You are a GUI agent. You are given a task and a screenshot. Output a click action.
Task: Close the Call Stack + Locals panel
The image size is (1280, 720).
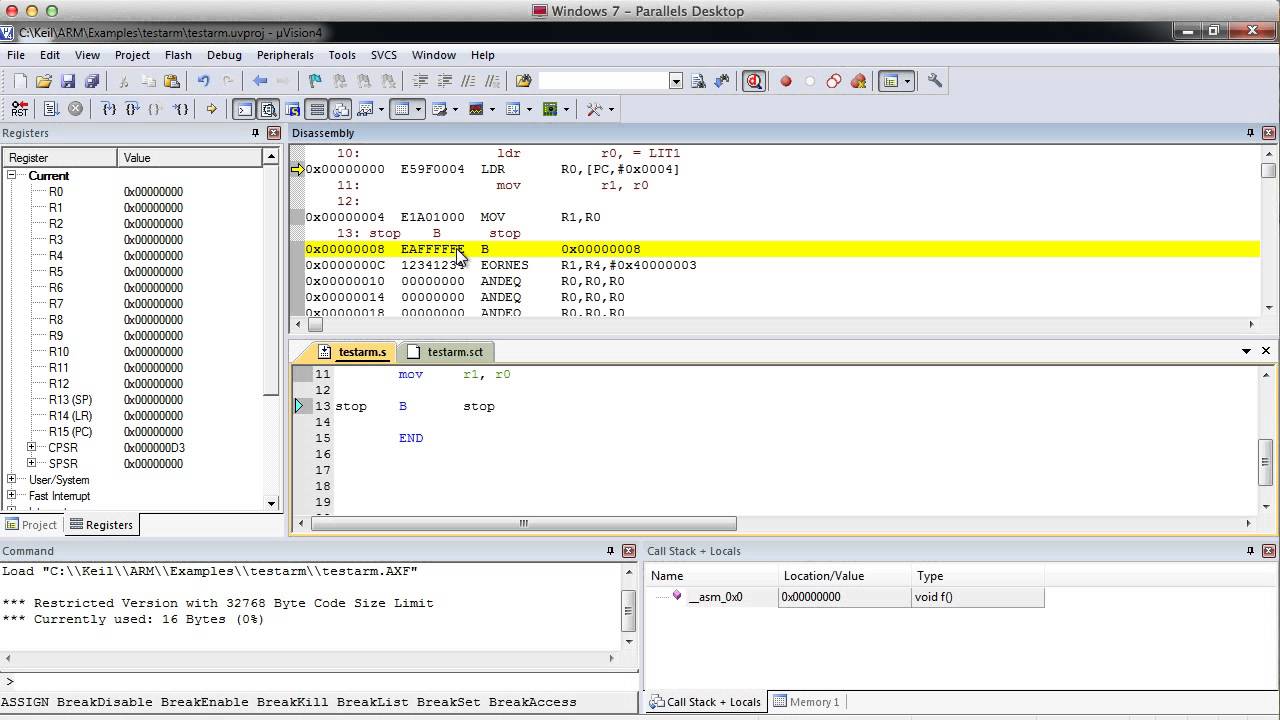click(x=1270, y=551)
